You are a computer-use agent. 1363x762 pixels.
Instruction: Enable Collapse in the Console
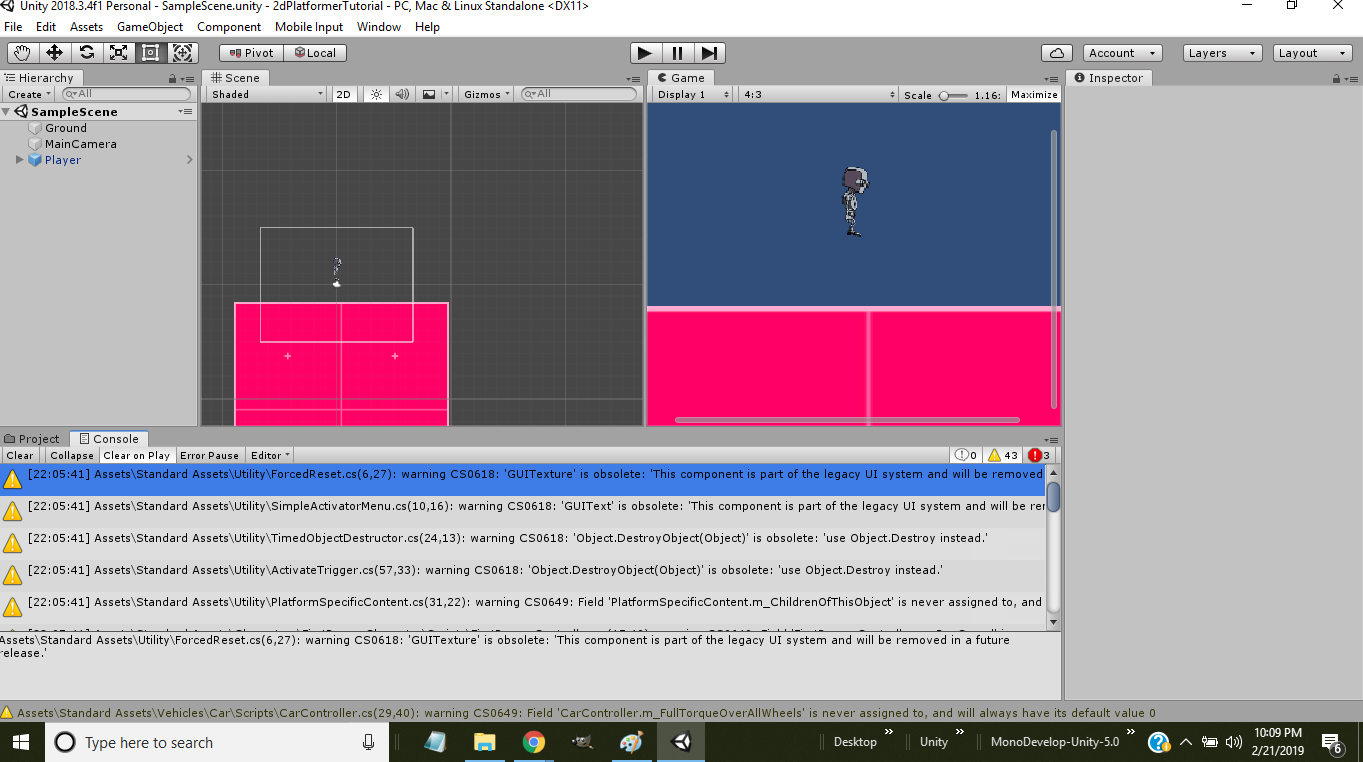(x=71, y=455)
